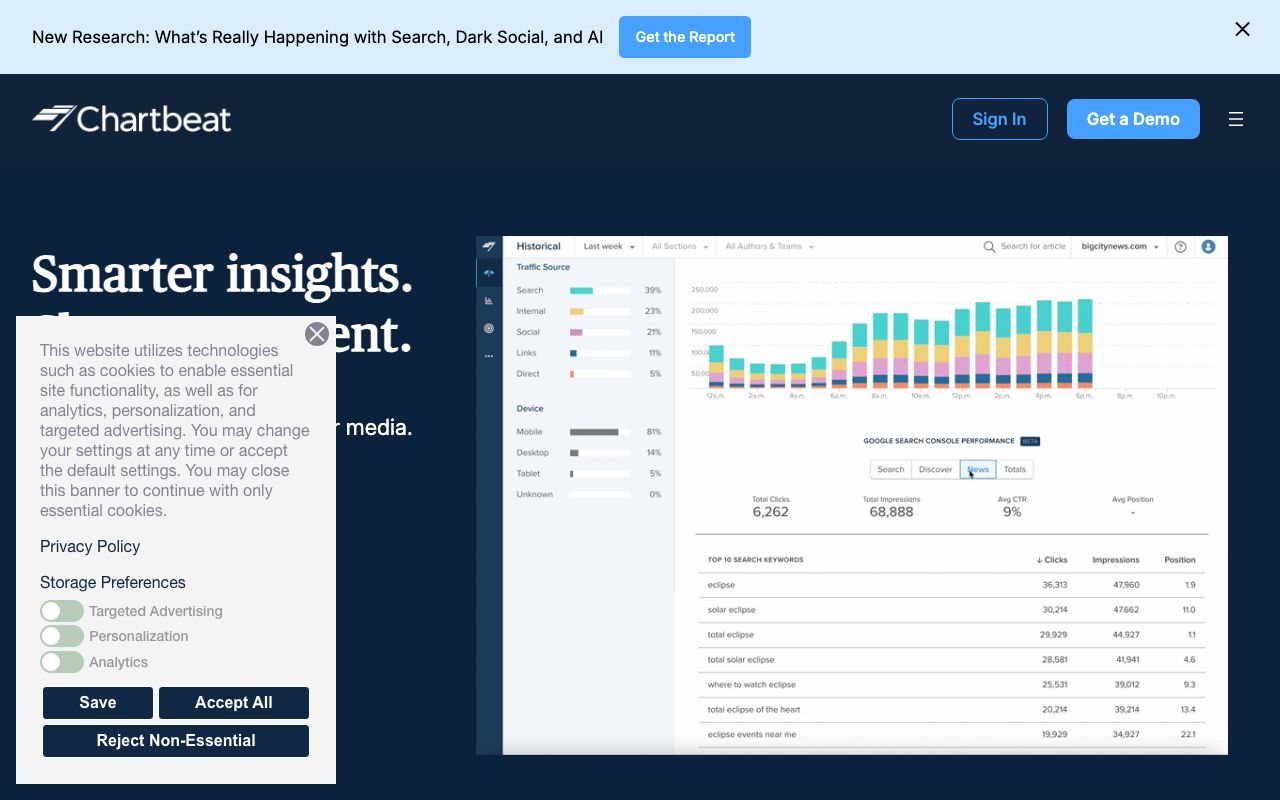Click the Sign In button
This screenshot has width=1280, height=800.
tap(999, 119)
